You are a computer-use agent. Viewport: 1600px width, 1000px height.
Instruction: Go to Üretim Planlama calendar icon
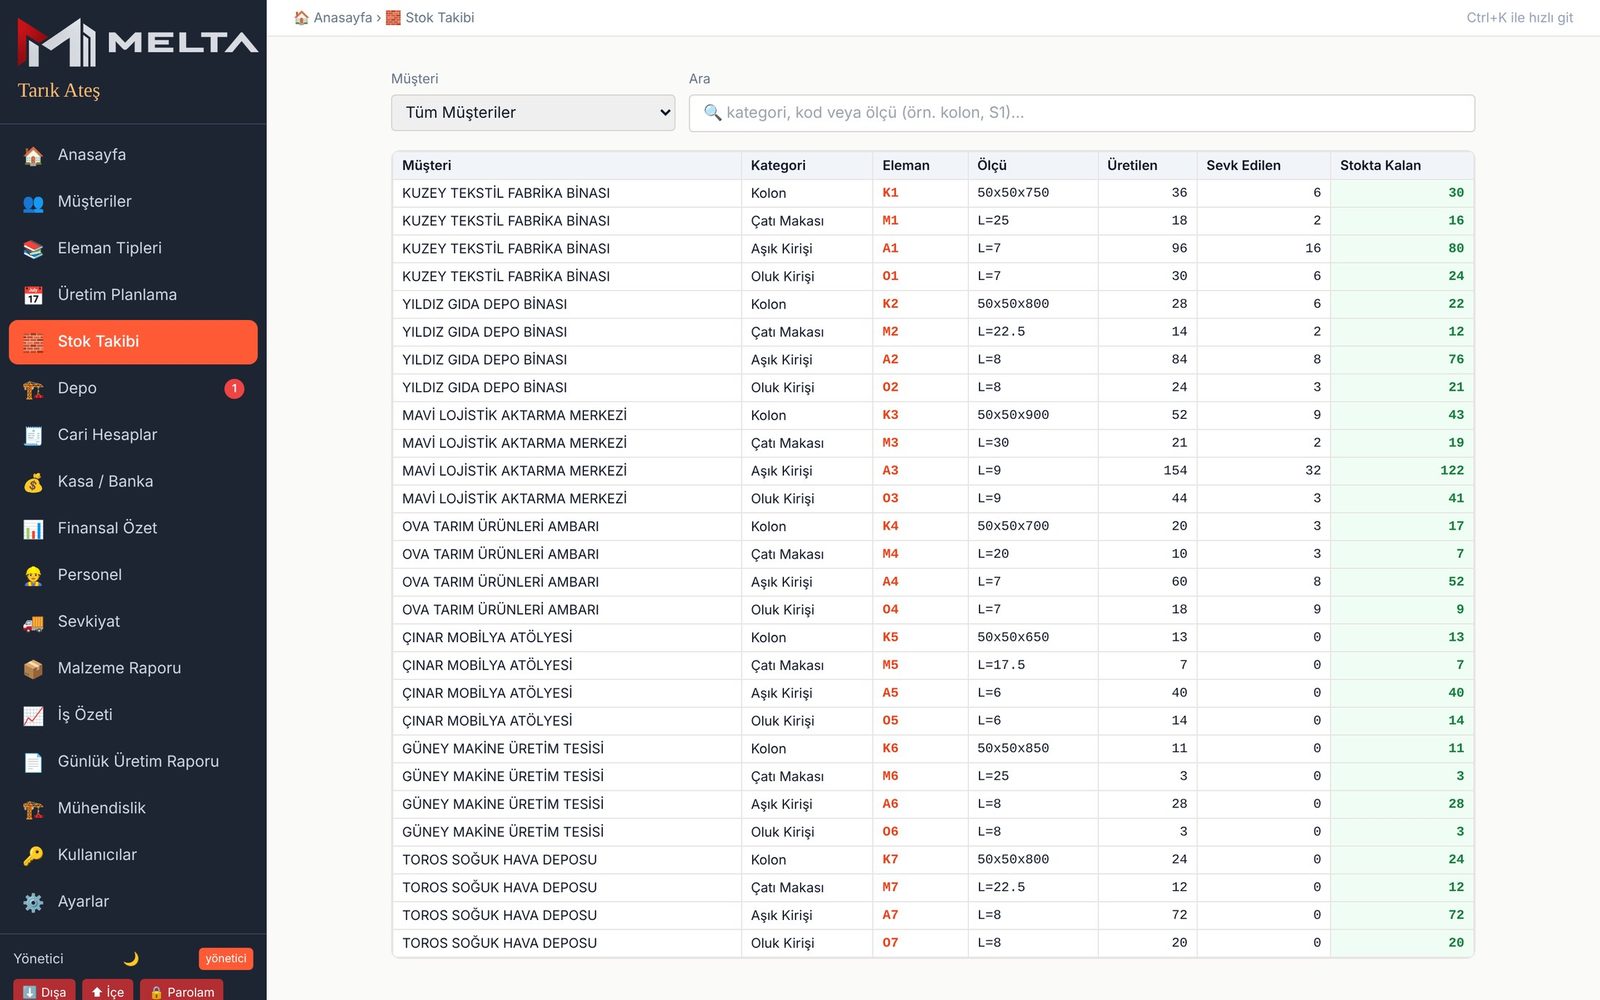point(33,295)
